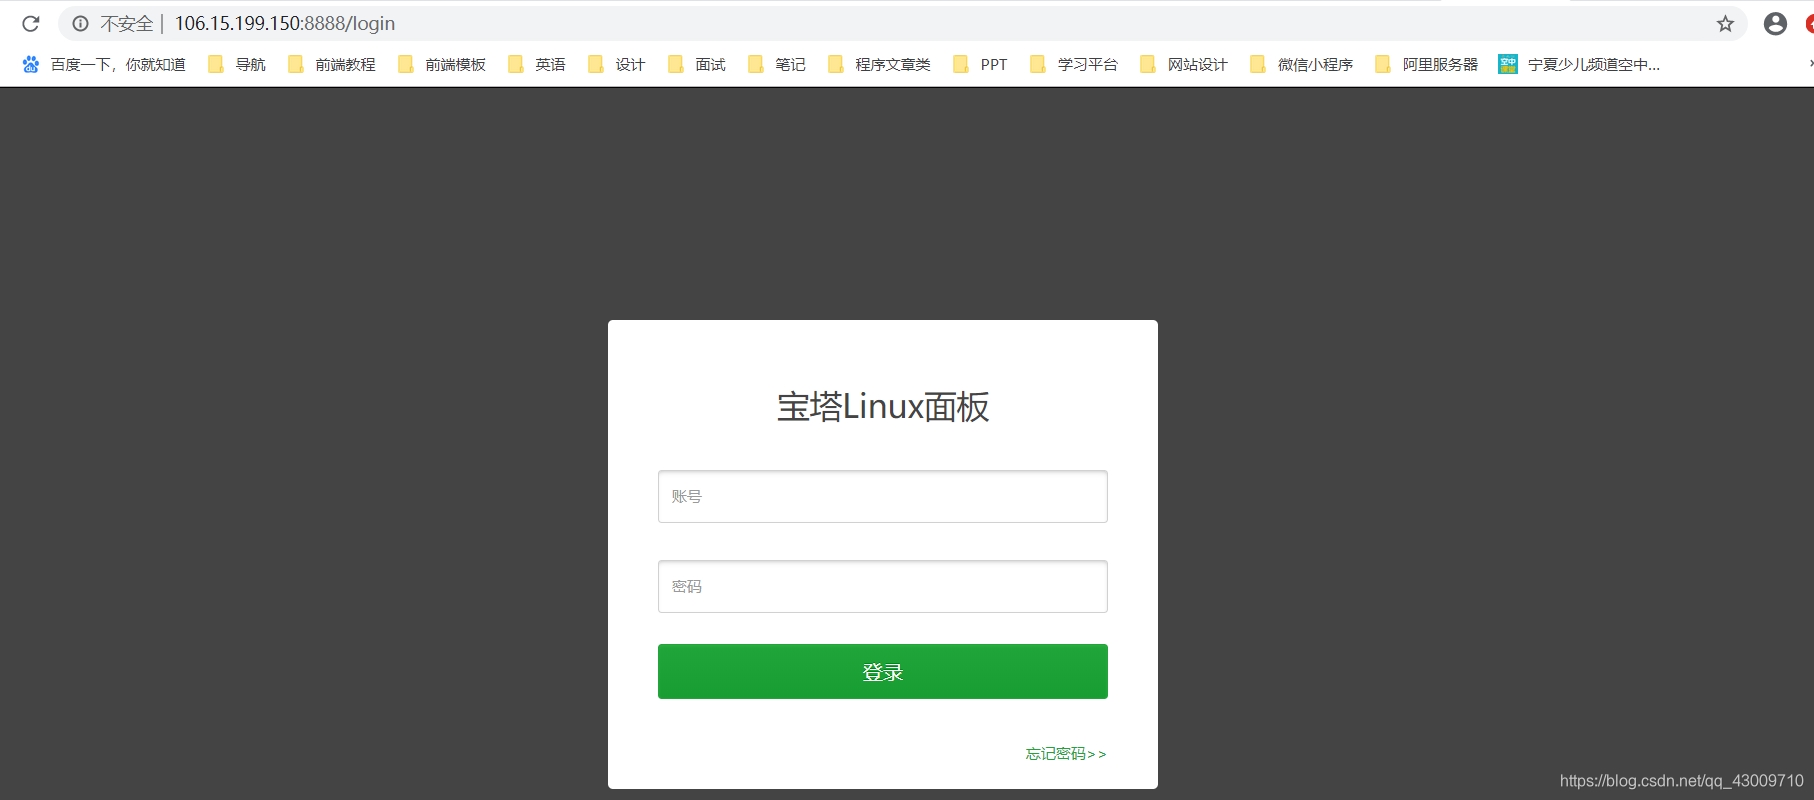Open the 百度一下，你就知道 bookmark

[x=104, y=64]
